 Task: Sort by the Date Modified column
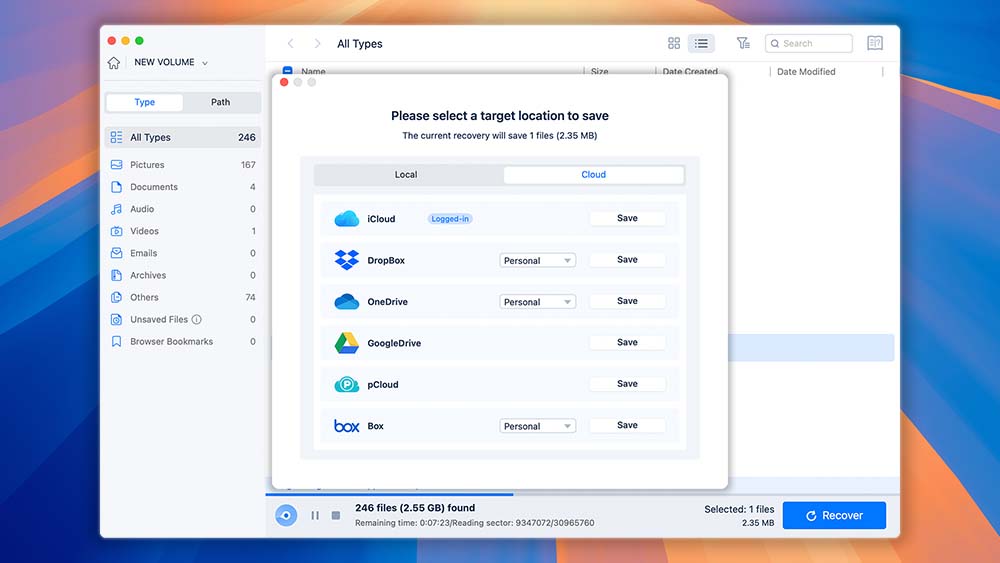806,72
